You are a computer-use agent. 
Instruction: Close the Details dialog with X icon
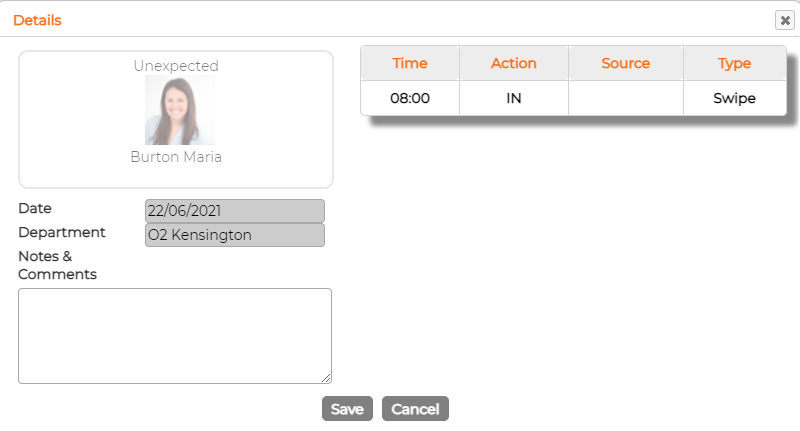click(x=785, y=20)
